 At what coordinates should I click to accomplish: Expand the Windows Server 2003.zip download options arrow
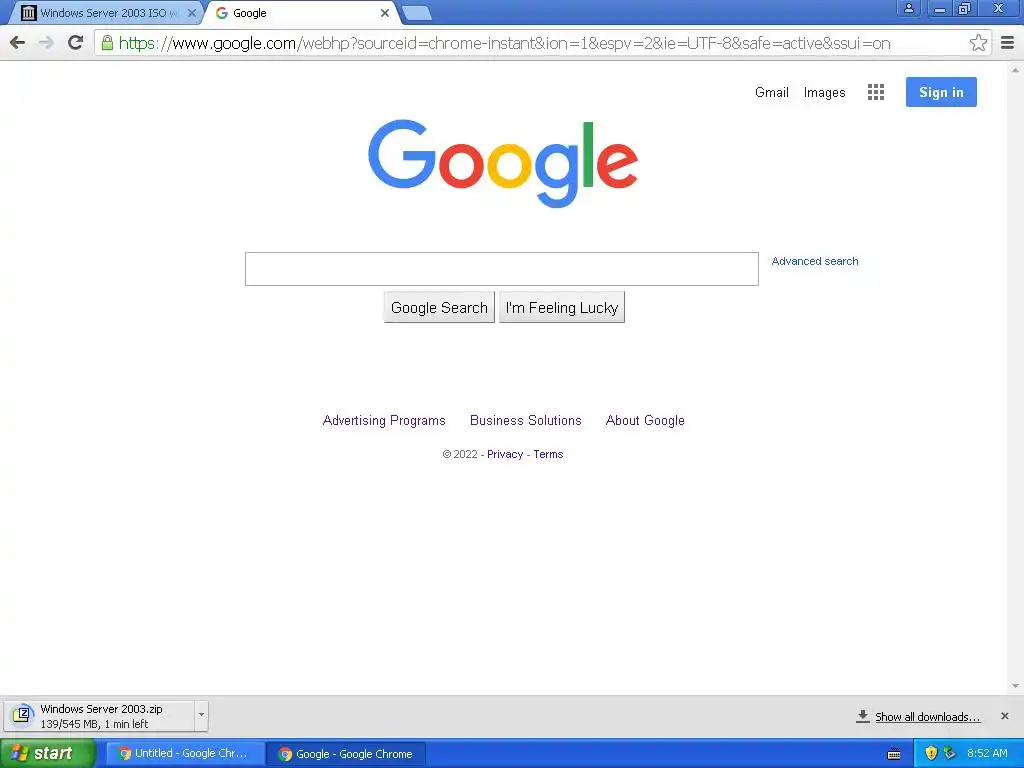point(201,715)
